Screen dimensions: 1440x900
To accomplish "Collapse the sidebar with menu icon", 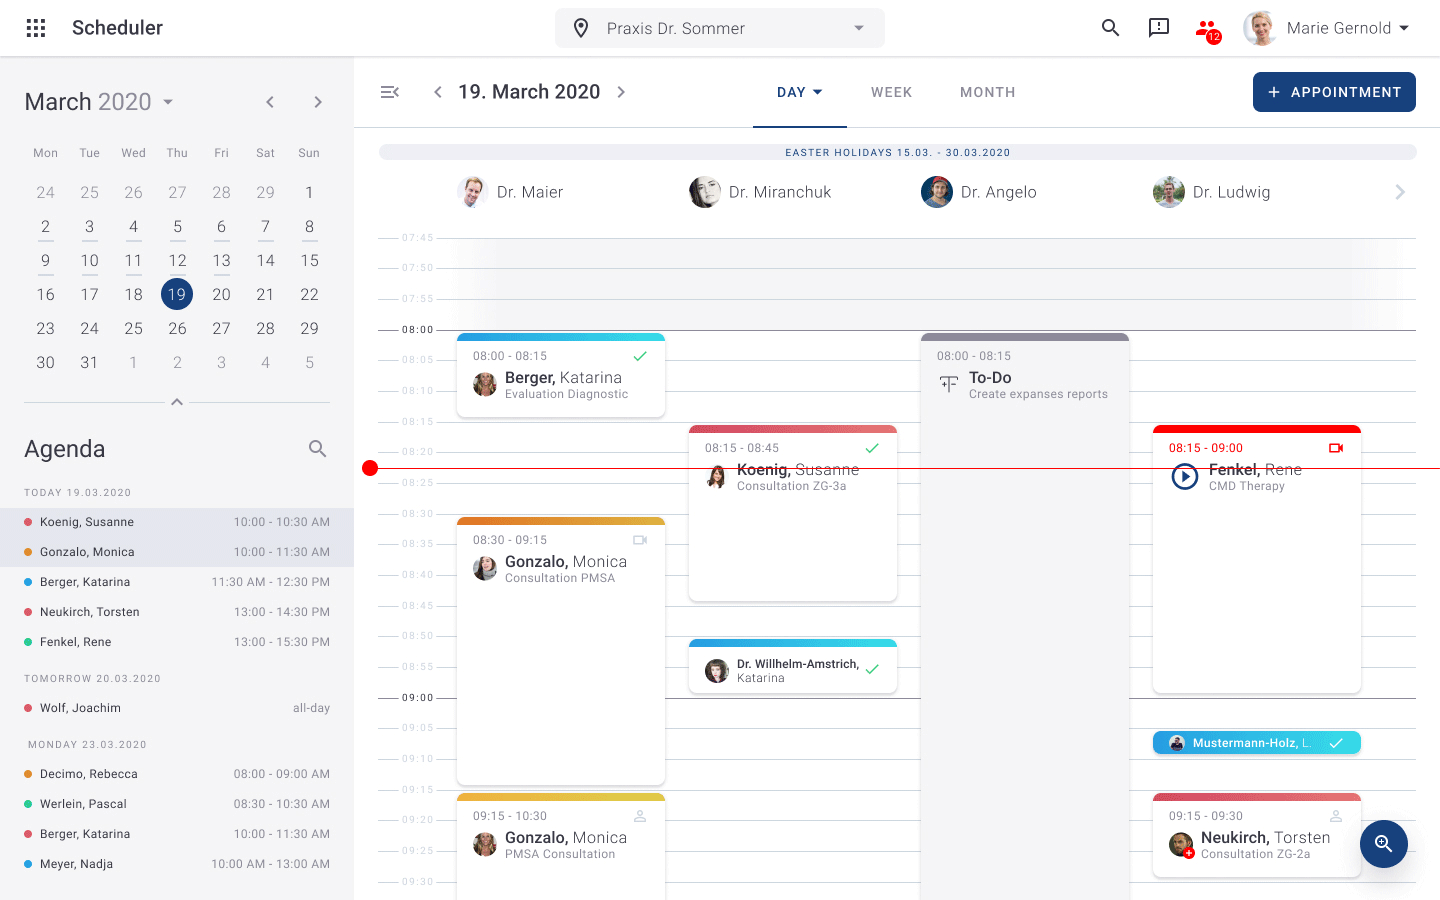I will click(390, 92).
